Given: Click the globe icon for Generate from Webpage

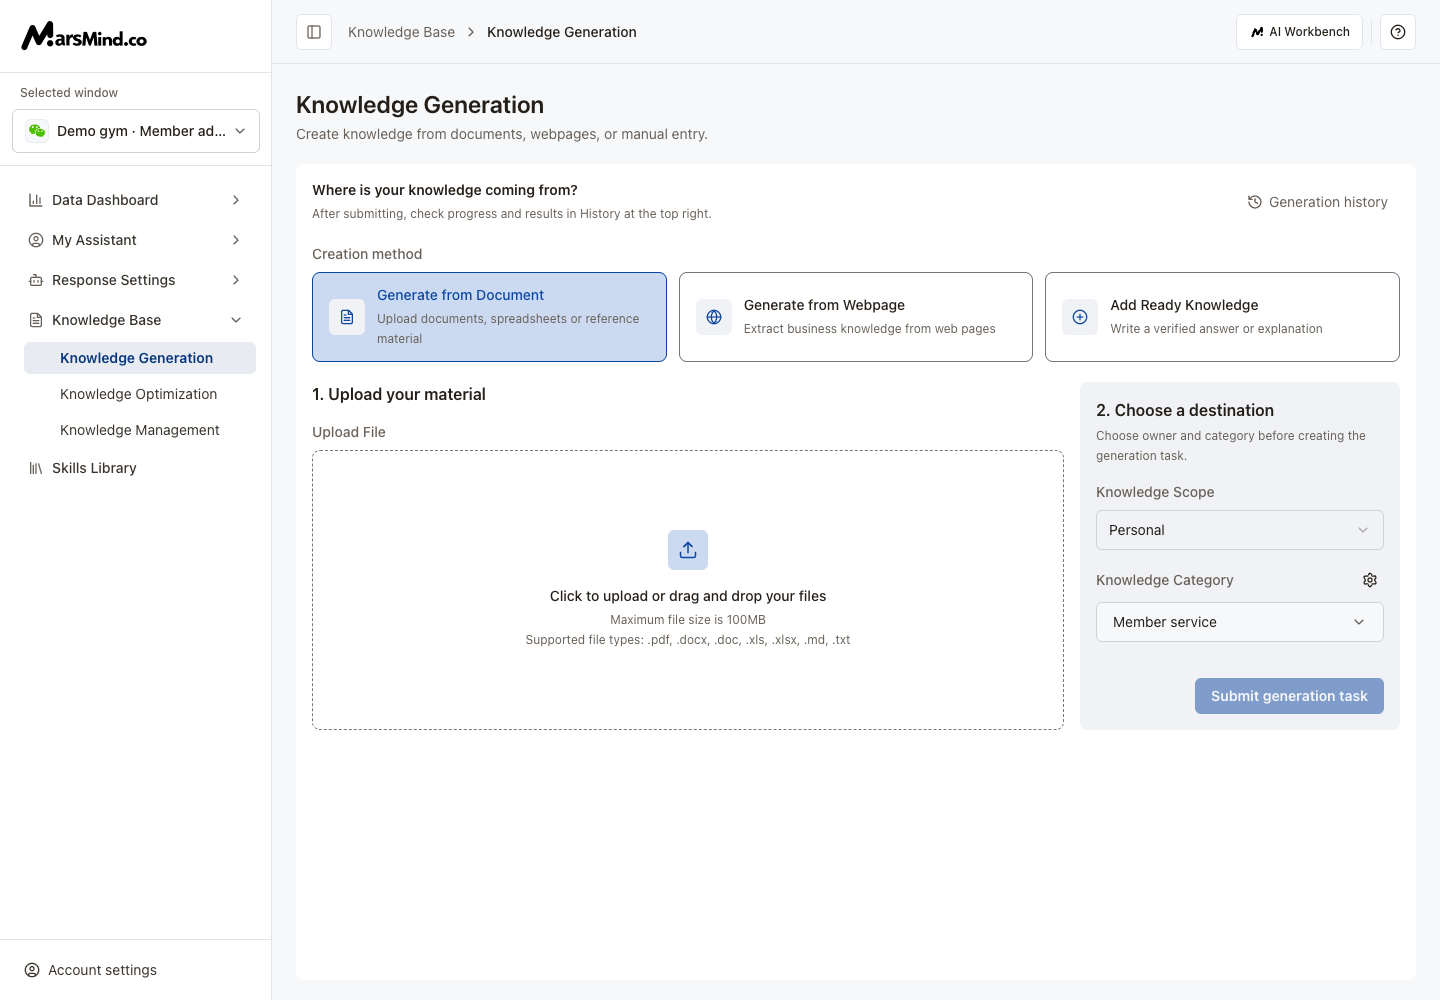Looking at the screenshot, I should (714, 317).
